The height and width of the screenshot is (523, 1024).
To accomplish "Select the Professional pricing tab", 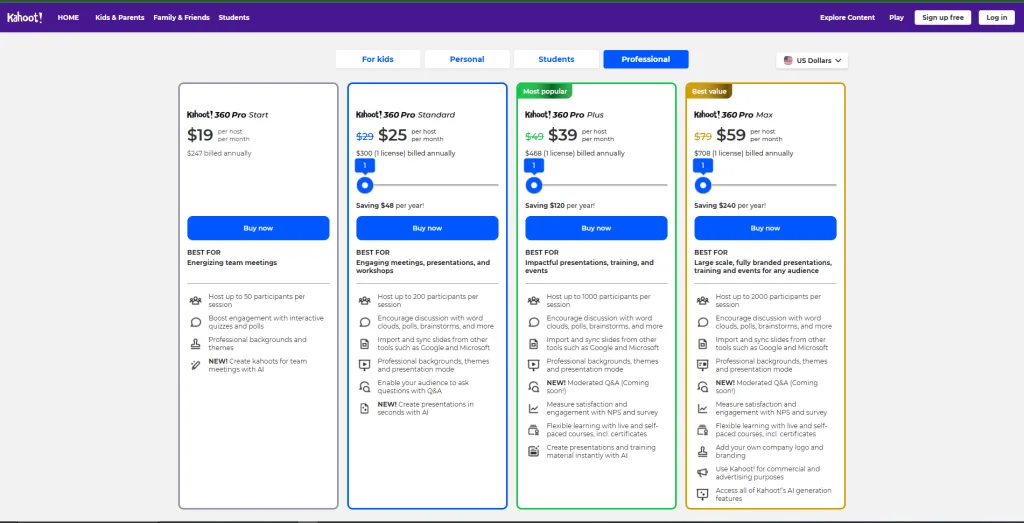I will (645, 59).
